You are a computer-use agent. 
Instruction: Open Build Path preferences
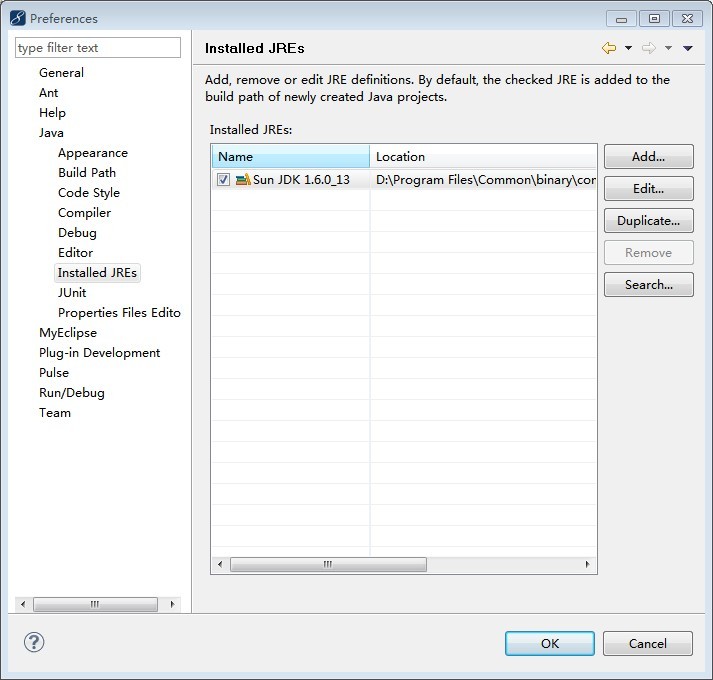pyautogui.click(x=87, y=173)
